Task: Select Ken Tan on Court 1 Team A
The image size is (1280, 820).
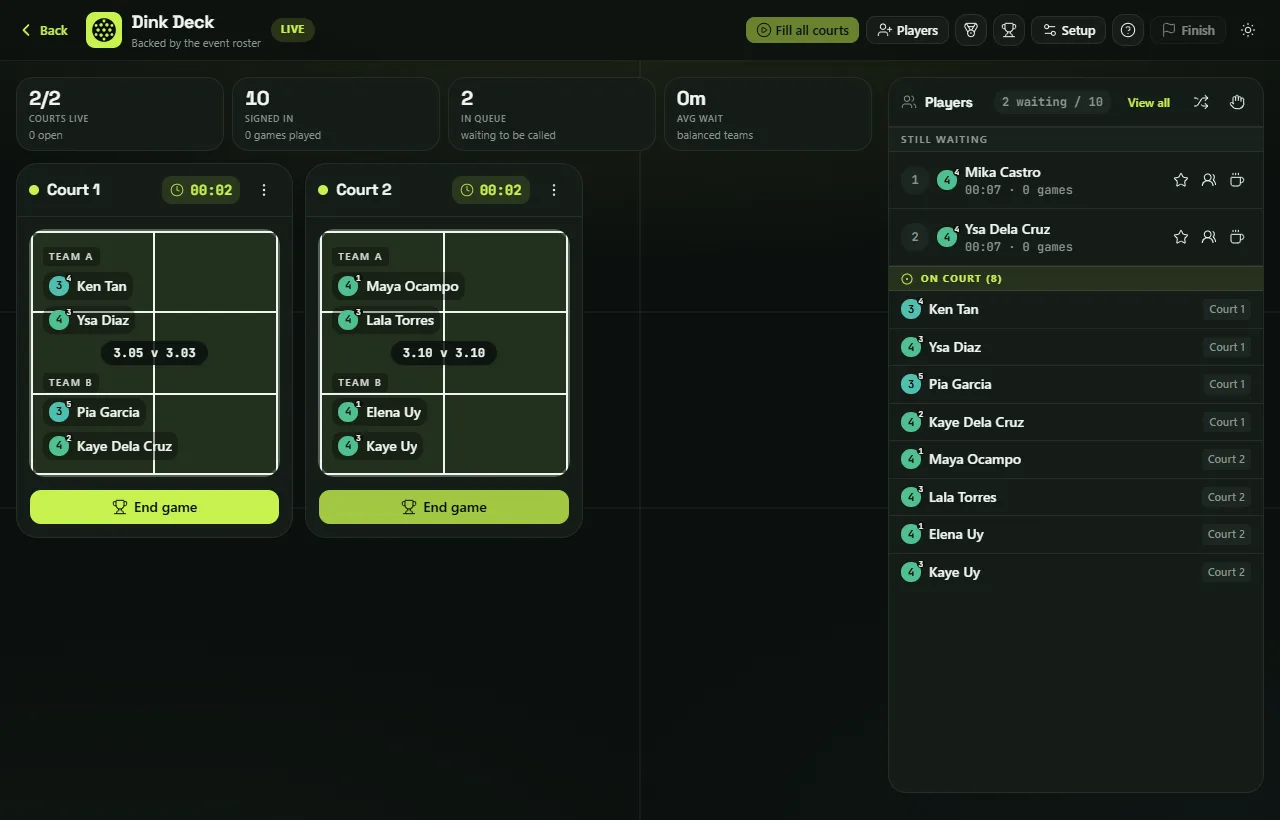Action: pos(88,286)
